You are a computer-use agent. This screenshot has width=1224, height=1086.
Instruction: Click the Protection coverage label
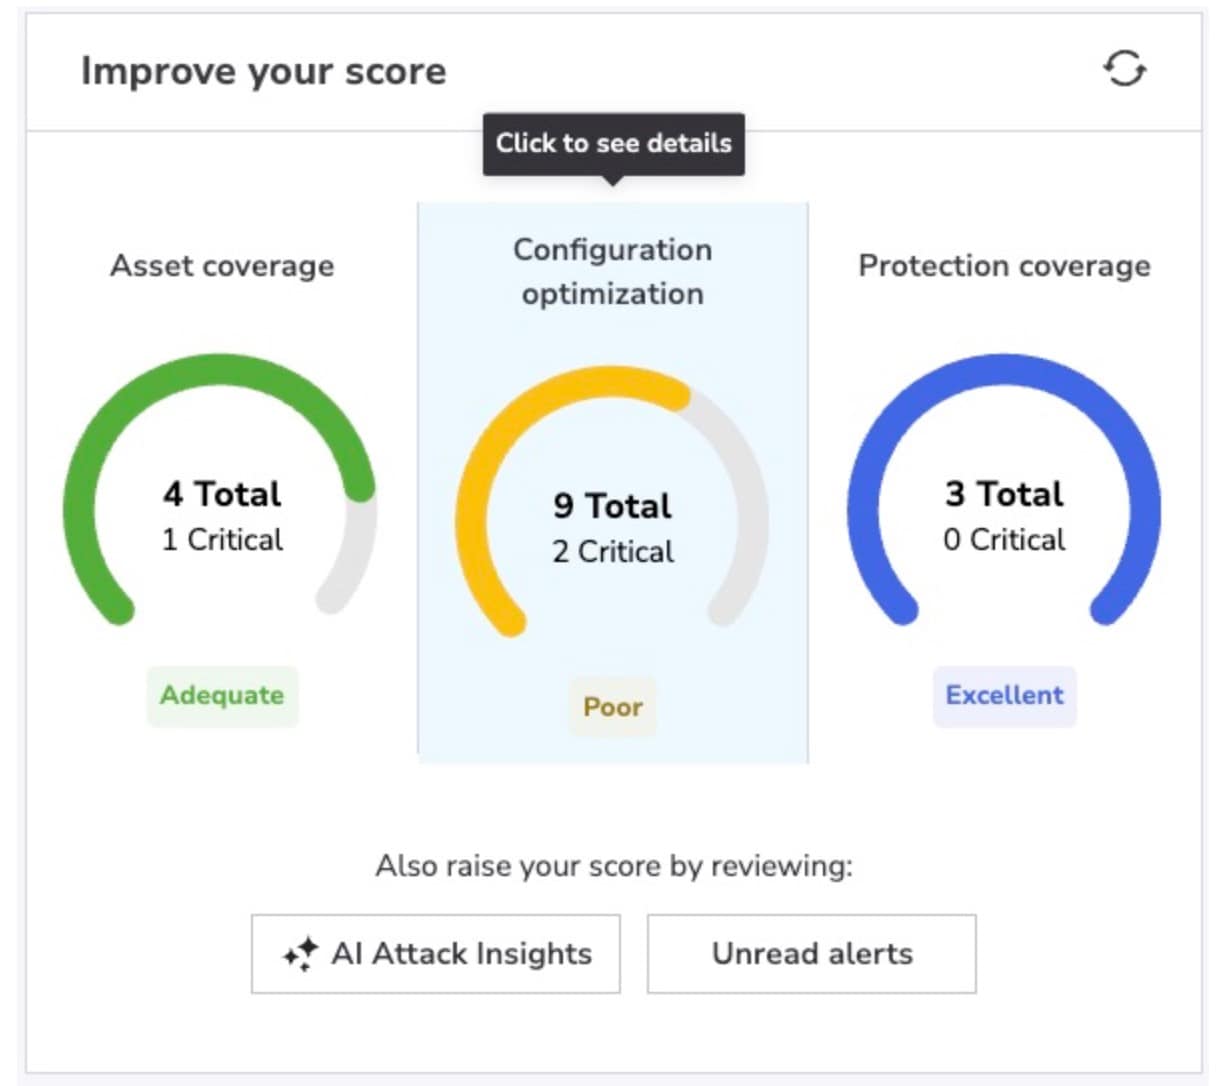1005,266
